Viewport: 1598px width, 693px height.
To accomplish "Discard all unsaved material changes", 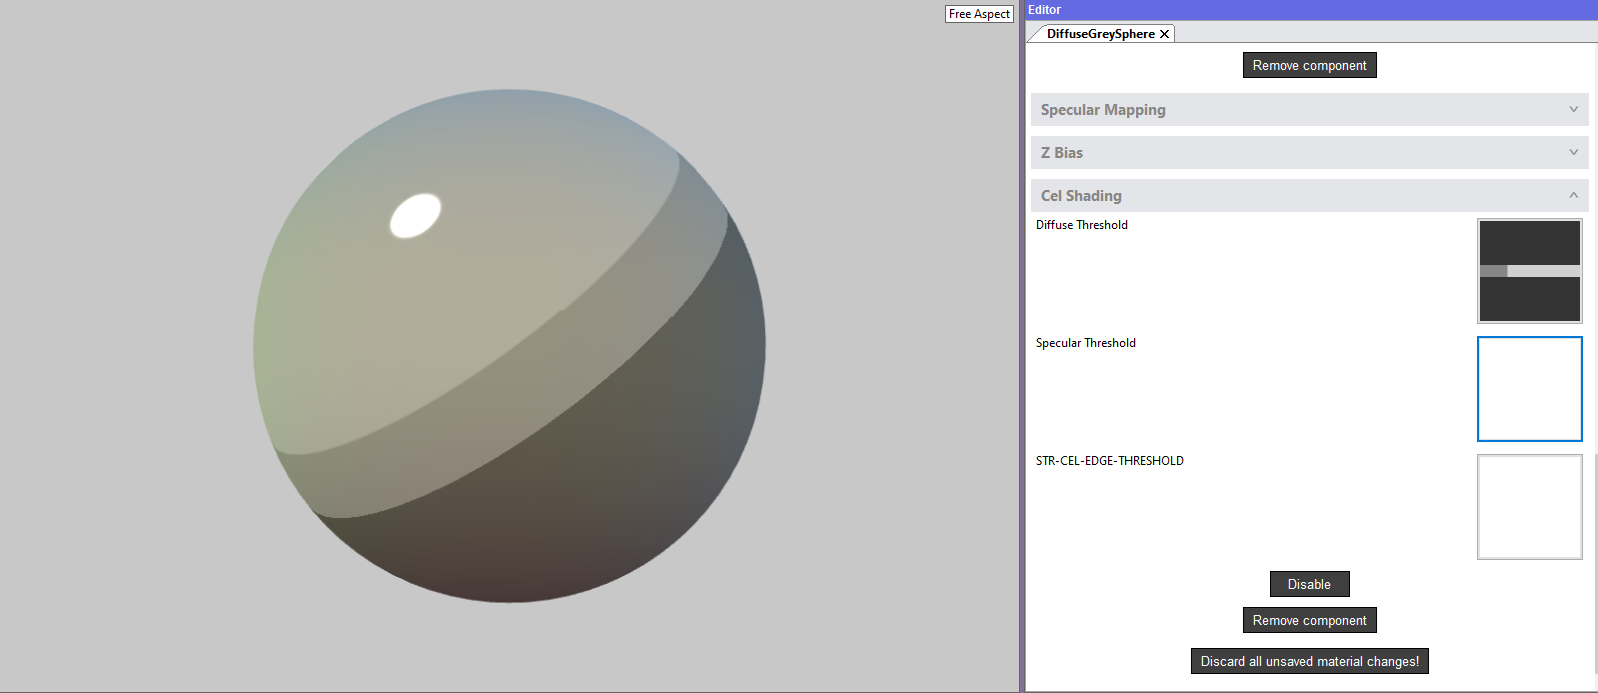I will [x=1309, y=662].
